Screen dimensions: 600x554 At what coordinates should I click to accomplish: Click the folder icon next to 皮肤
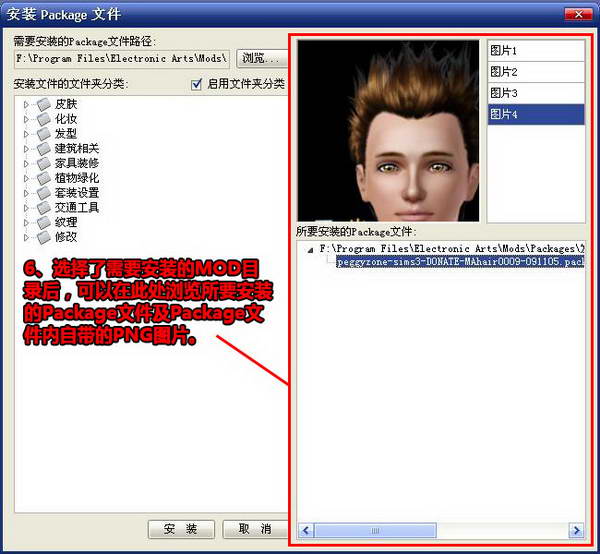(x=43, y=104)
